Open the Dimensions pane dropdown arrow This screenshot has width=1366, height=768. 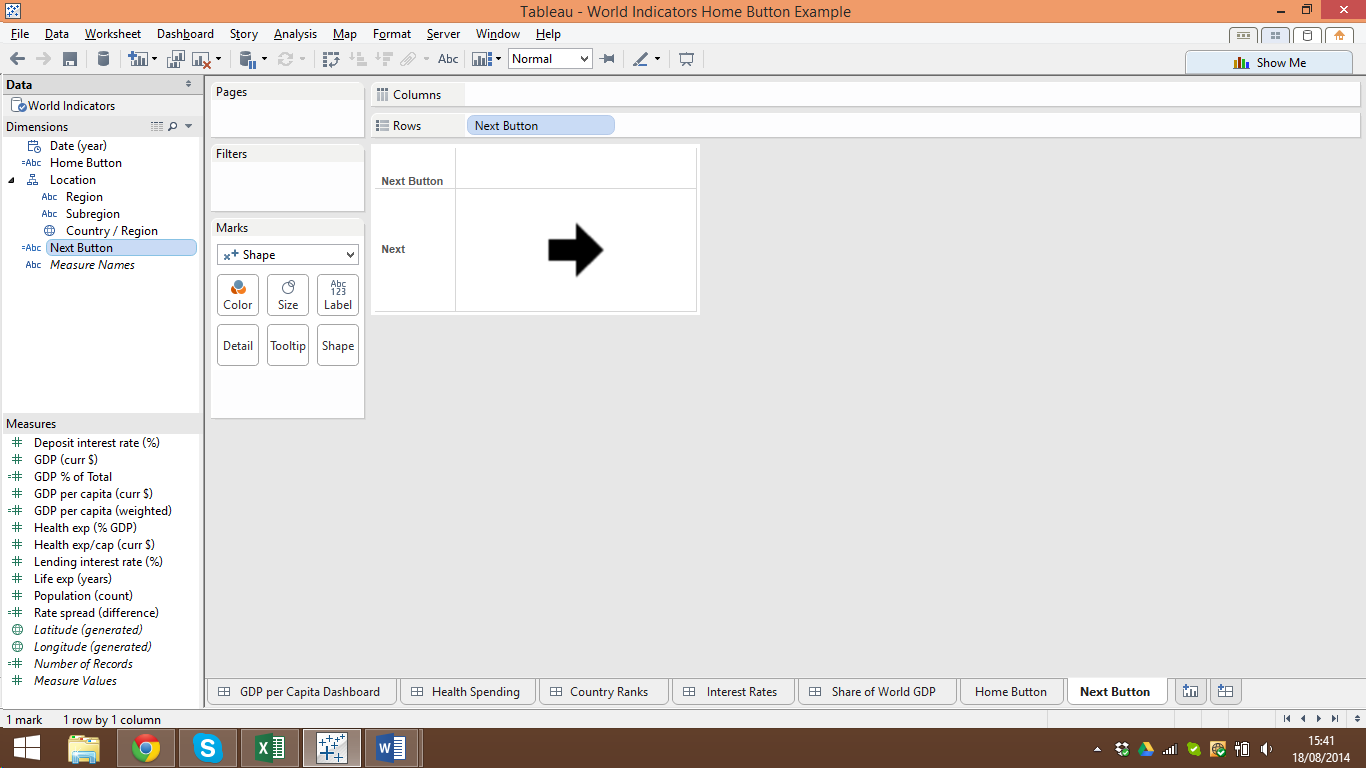pyautogui.click(x=189, y=127)
